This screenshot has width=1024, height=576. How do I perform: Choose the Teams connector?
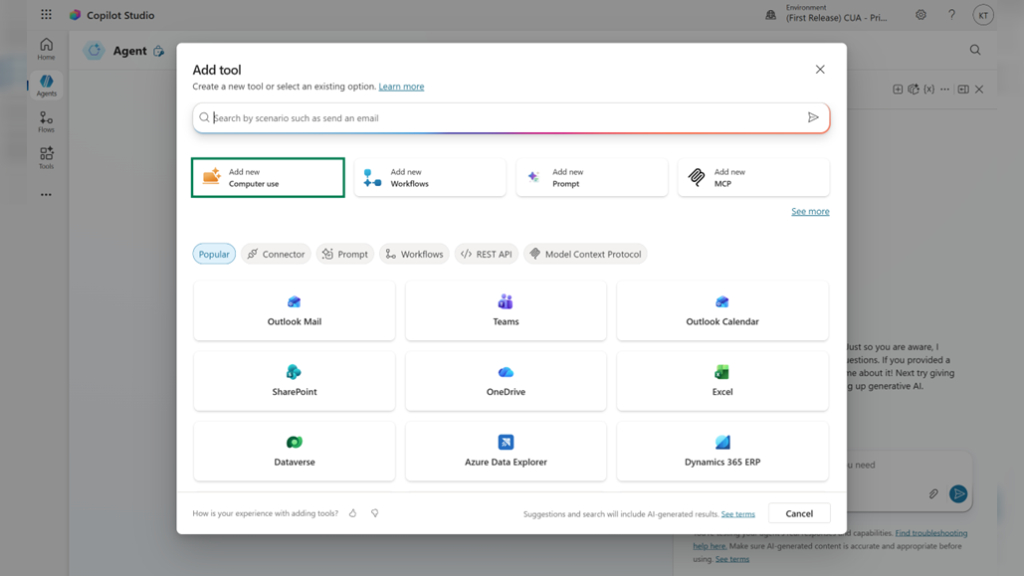click(x=505, y=311)
